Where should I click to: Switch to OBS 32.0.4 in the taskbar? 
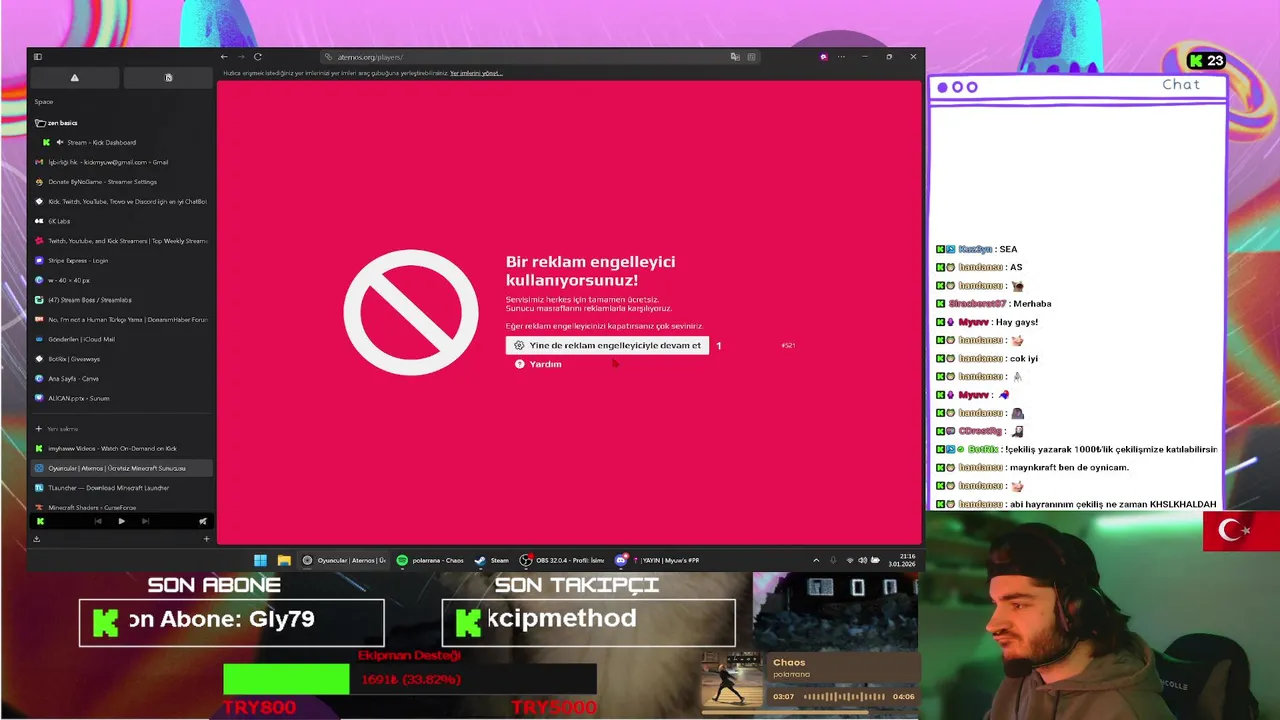pos(562,560)
